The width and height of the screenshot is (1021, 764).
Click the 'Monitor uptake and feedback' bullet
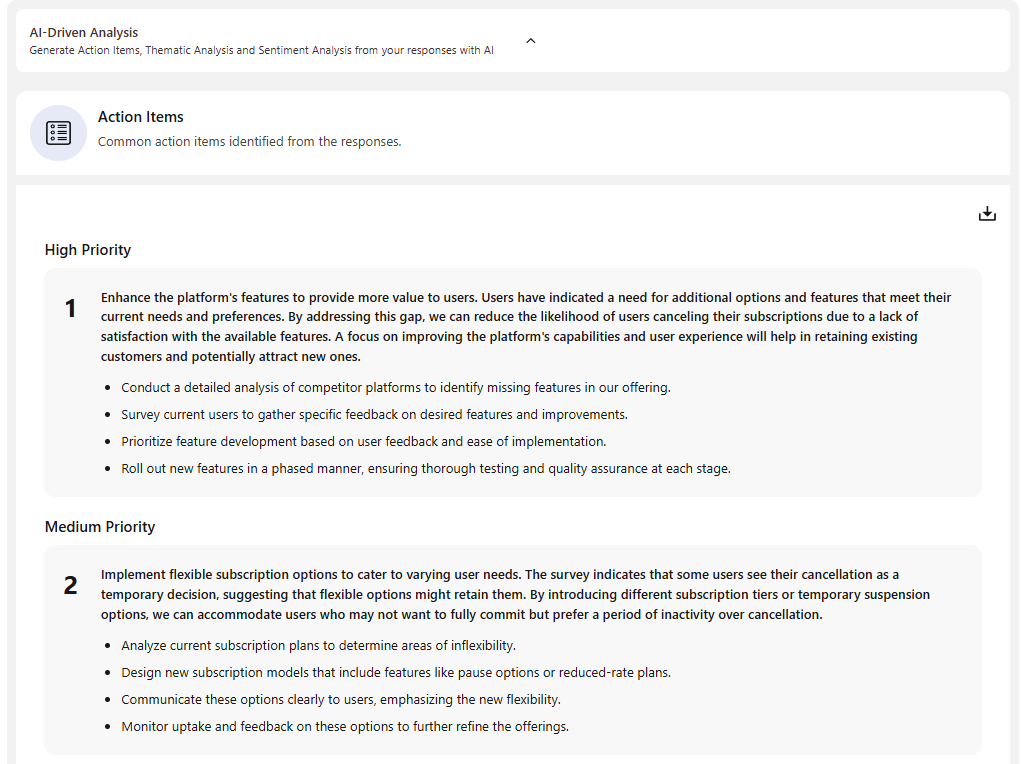click(x=345, y=726)
